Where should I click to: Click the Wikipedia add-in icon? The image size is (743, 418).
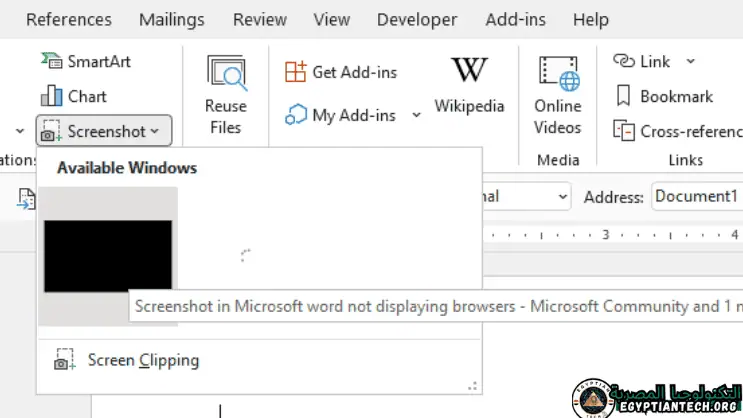coord(469,70)
